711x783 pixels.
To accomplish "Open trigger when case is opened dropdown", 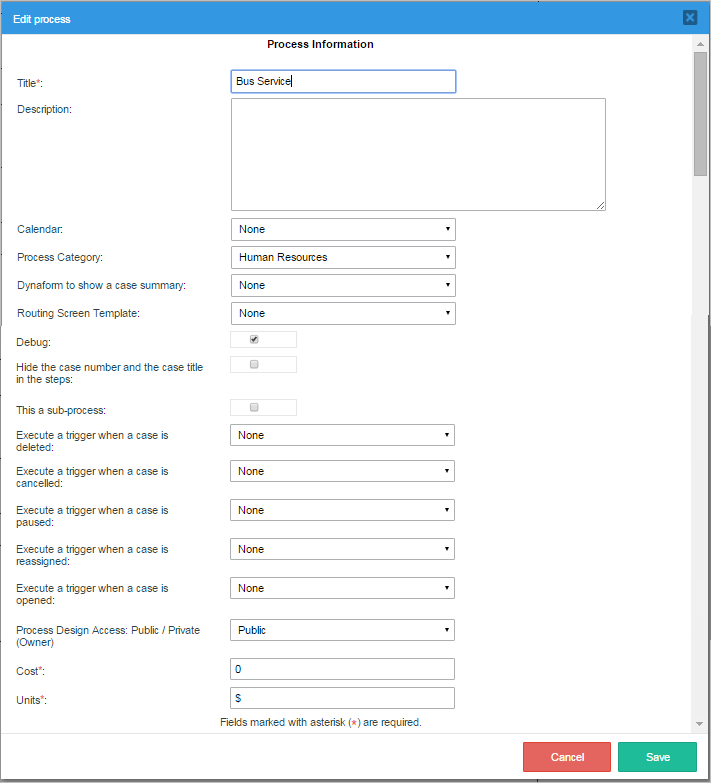I will (342, 588).
